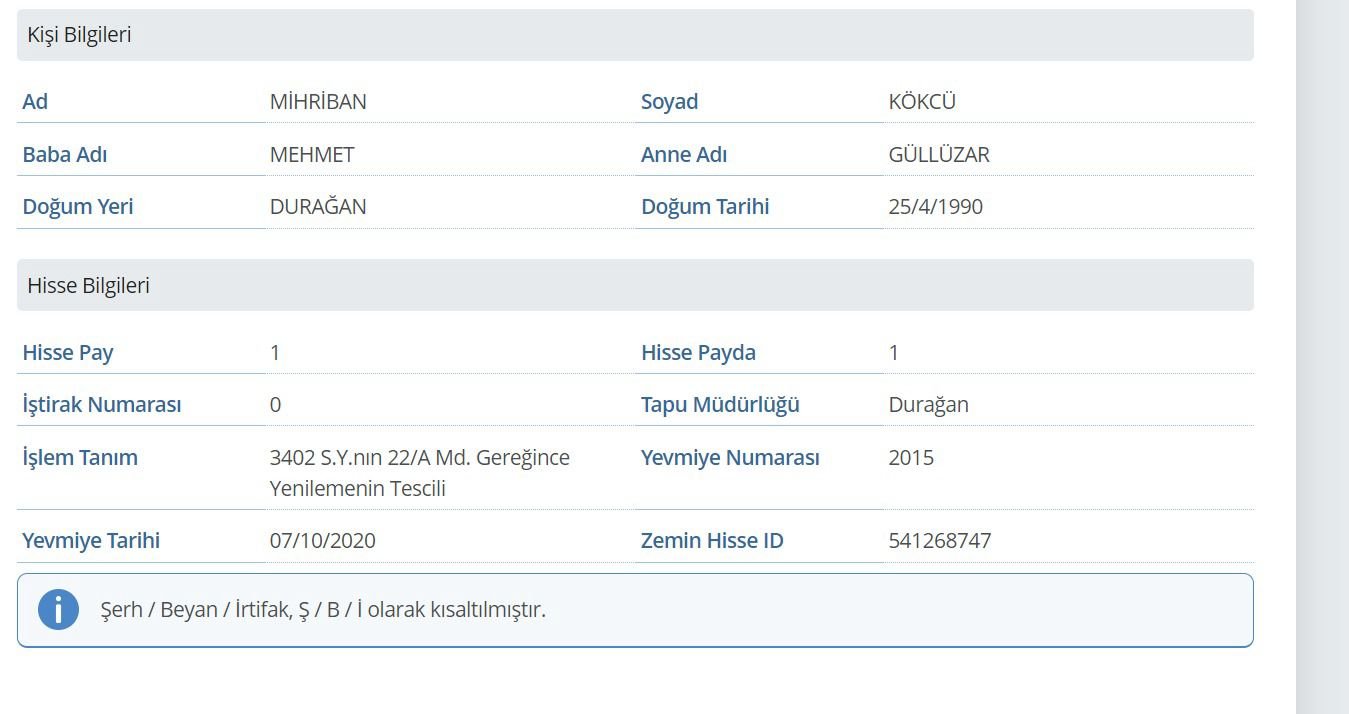Click the surname value KÖKCÜ

coord(922,102)
